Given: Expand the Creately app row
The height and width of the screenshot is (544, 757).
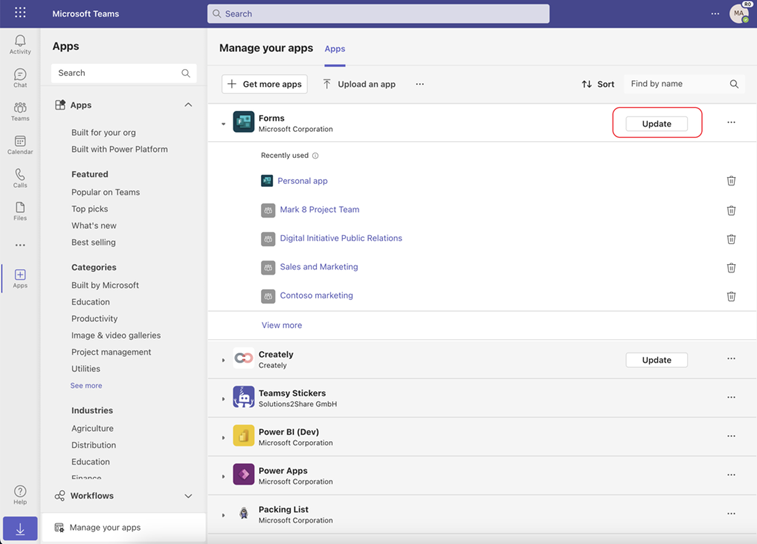Looking at the screenshot, I should tap(223, 360).
